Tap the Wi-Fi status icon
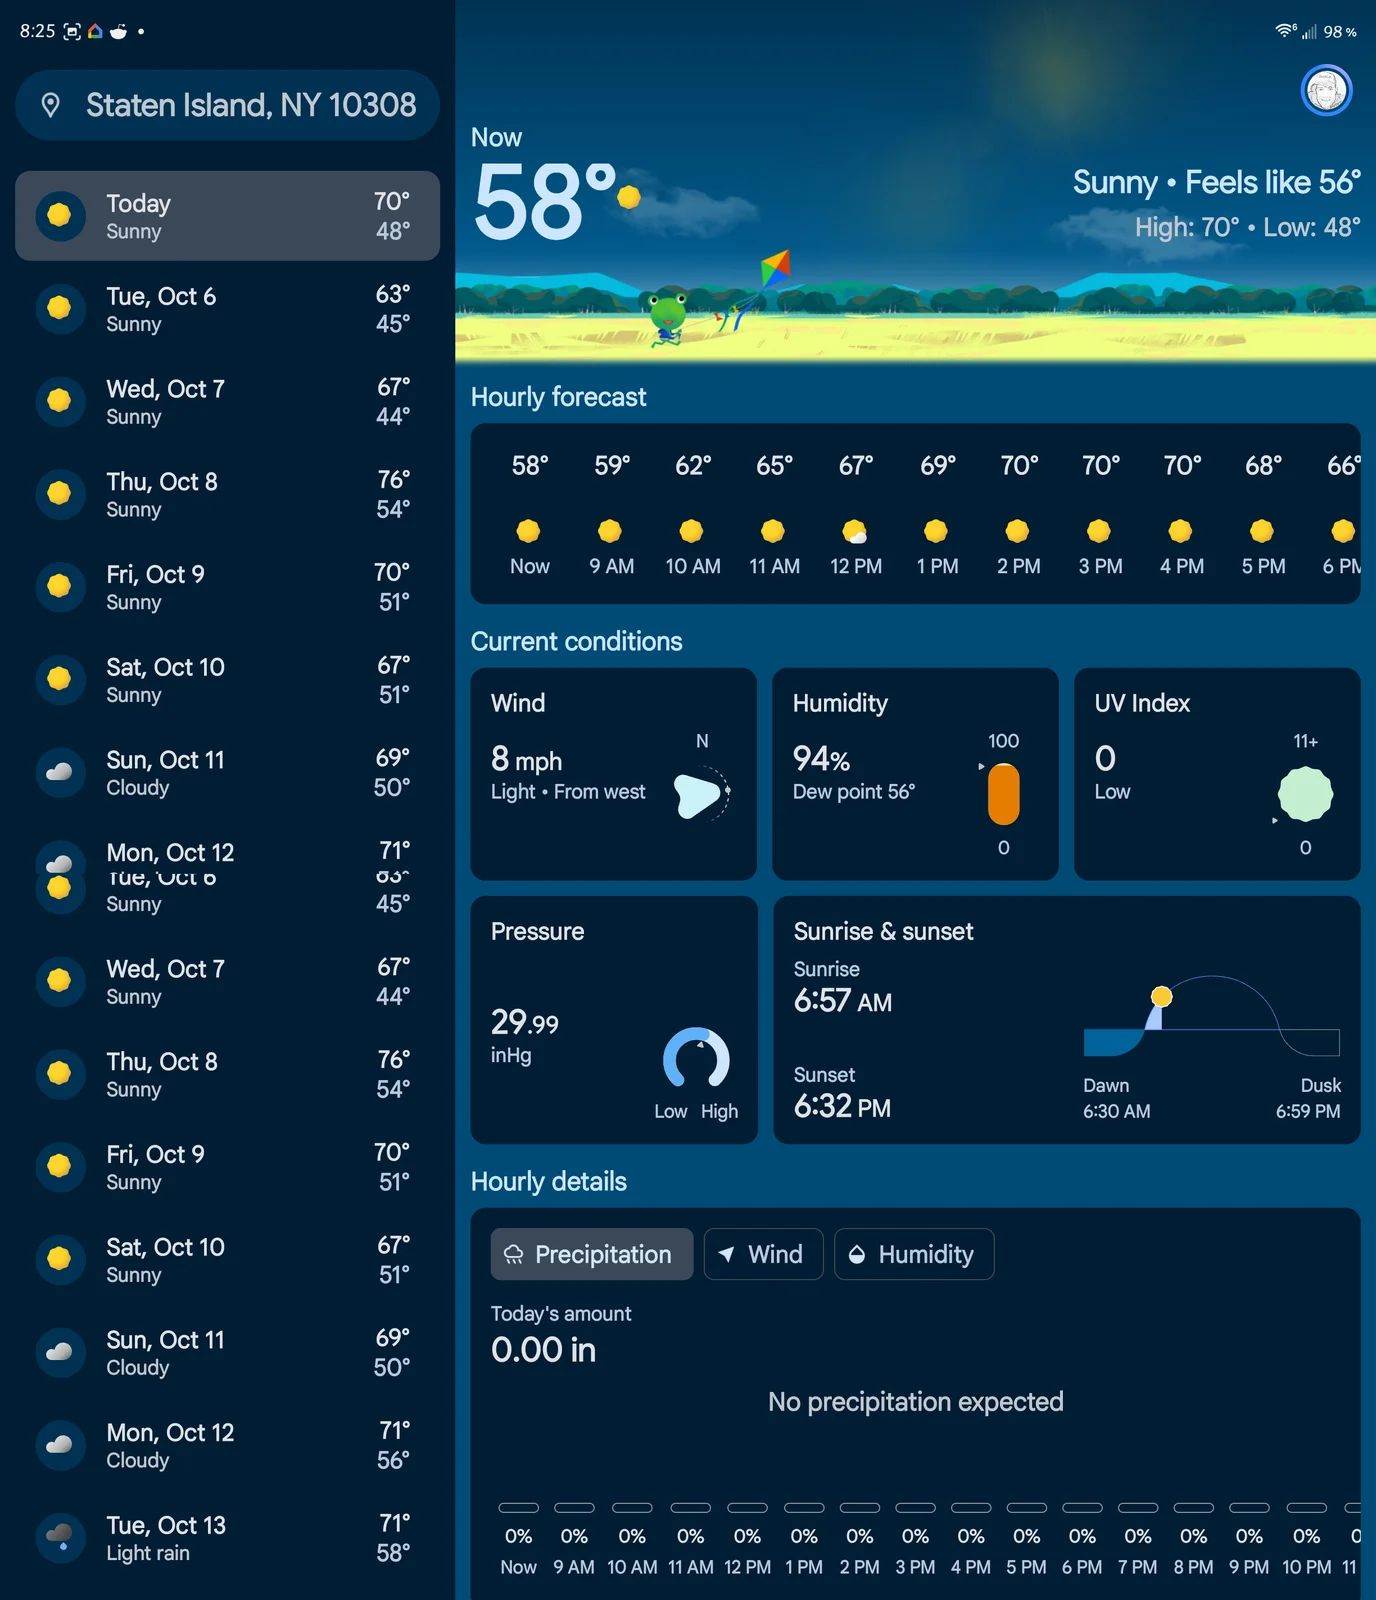The image size is (1376, 1600). point(1285,31)
